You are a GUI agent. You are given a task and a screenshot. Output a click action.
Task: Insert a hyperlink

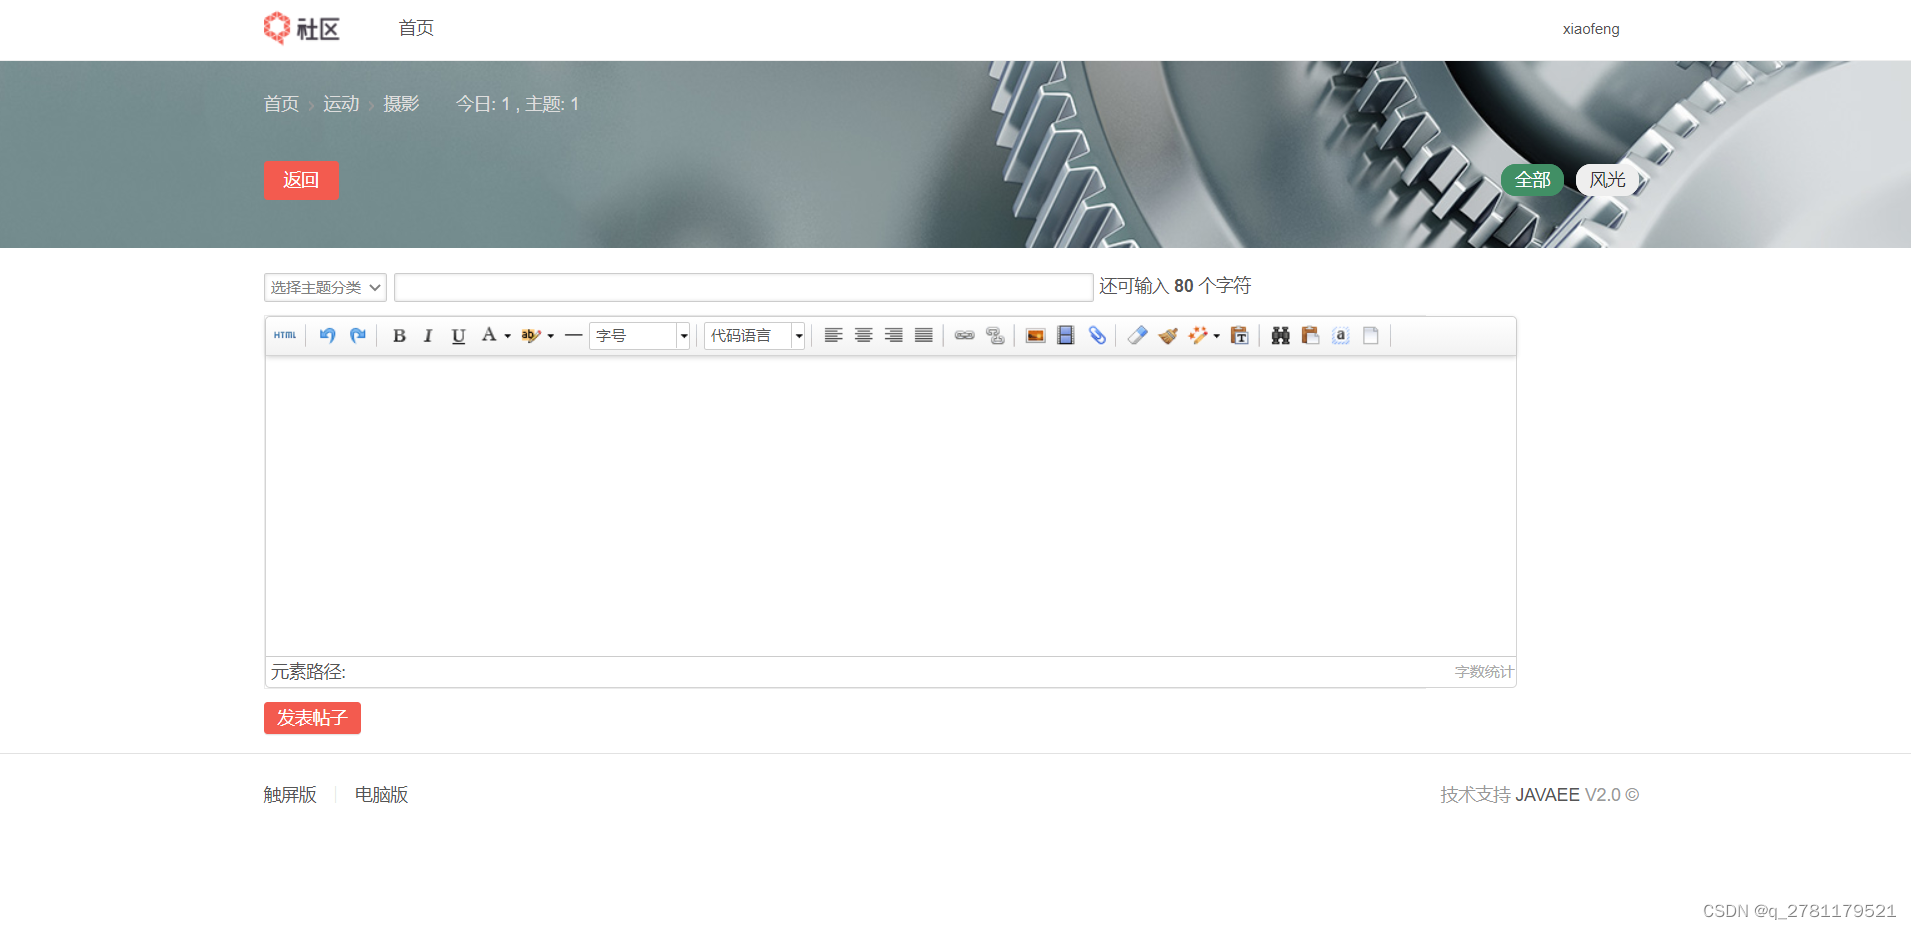[x=965, y=336]
